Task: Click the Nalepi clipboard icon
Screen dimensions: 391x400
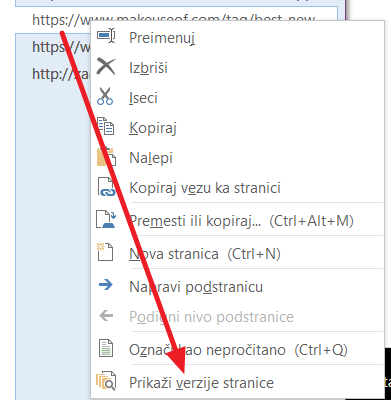Action: [x=106, y=156]
